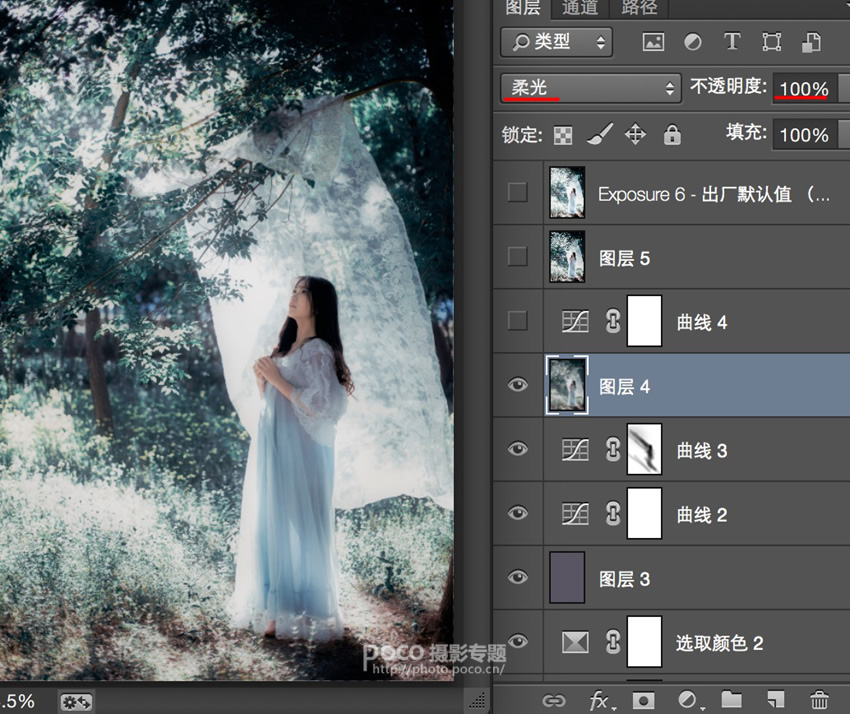Hide the 曲线 3 layer
The image size is (850, 714).
pos(518,449)
